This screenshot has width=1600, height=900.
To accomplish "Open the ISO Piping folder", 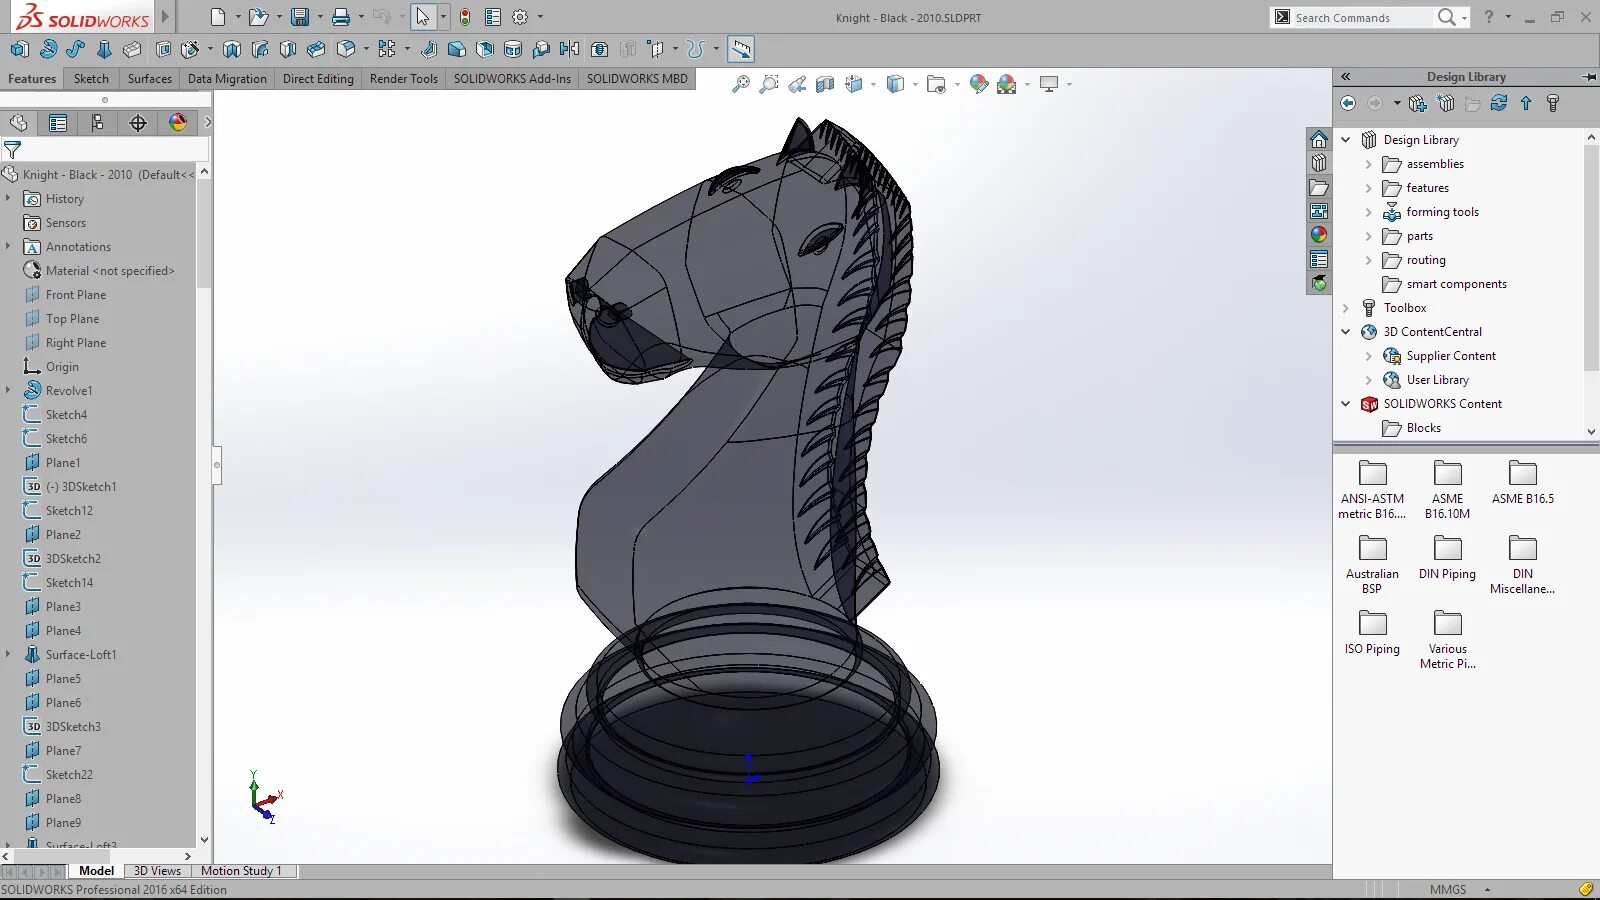I will pyautogui.click(x=1372, y=633).
